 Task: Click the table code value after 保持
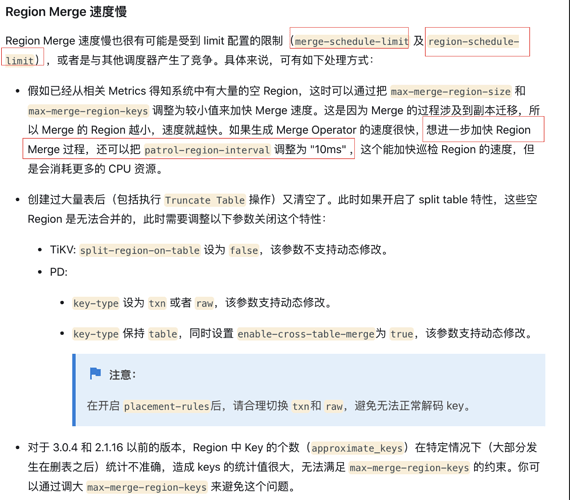click(163, 334)
